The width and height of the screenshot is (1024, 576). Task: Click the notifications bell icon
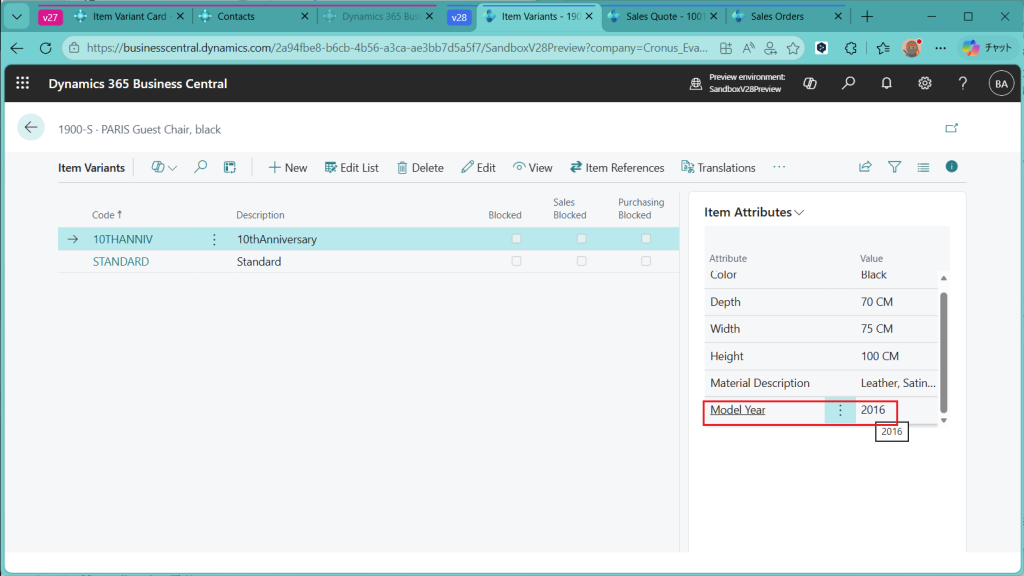(886, 84)
